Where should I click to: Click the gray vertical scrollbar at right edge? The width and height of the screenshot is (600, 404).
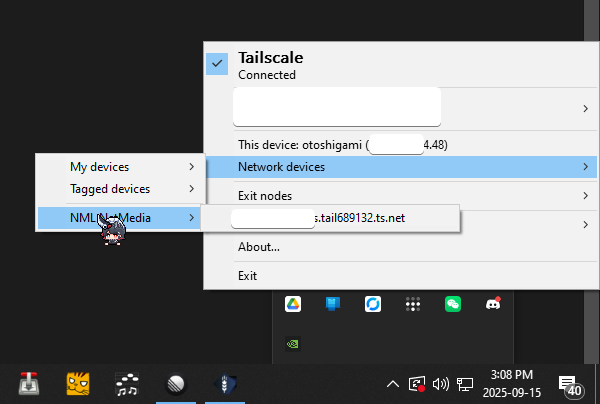(x=592, y=19)
